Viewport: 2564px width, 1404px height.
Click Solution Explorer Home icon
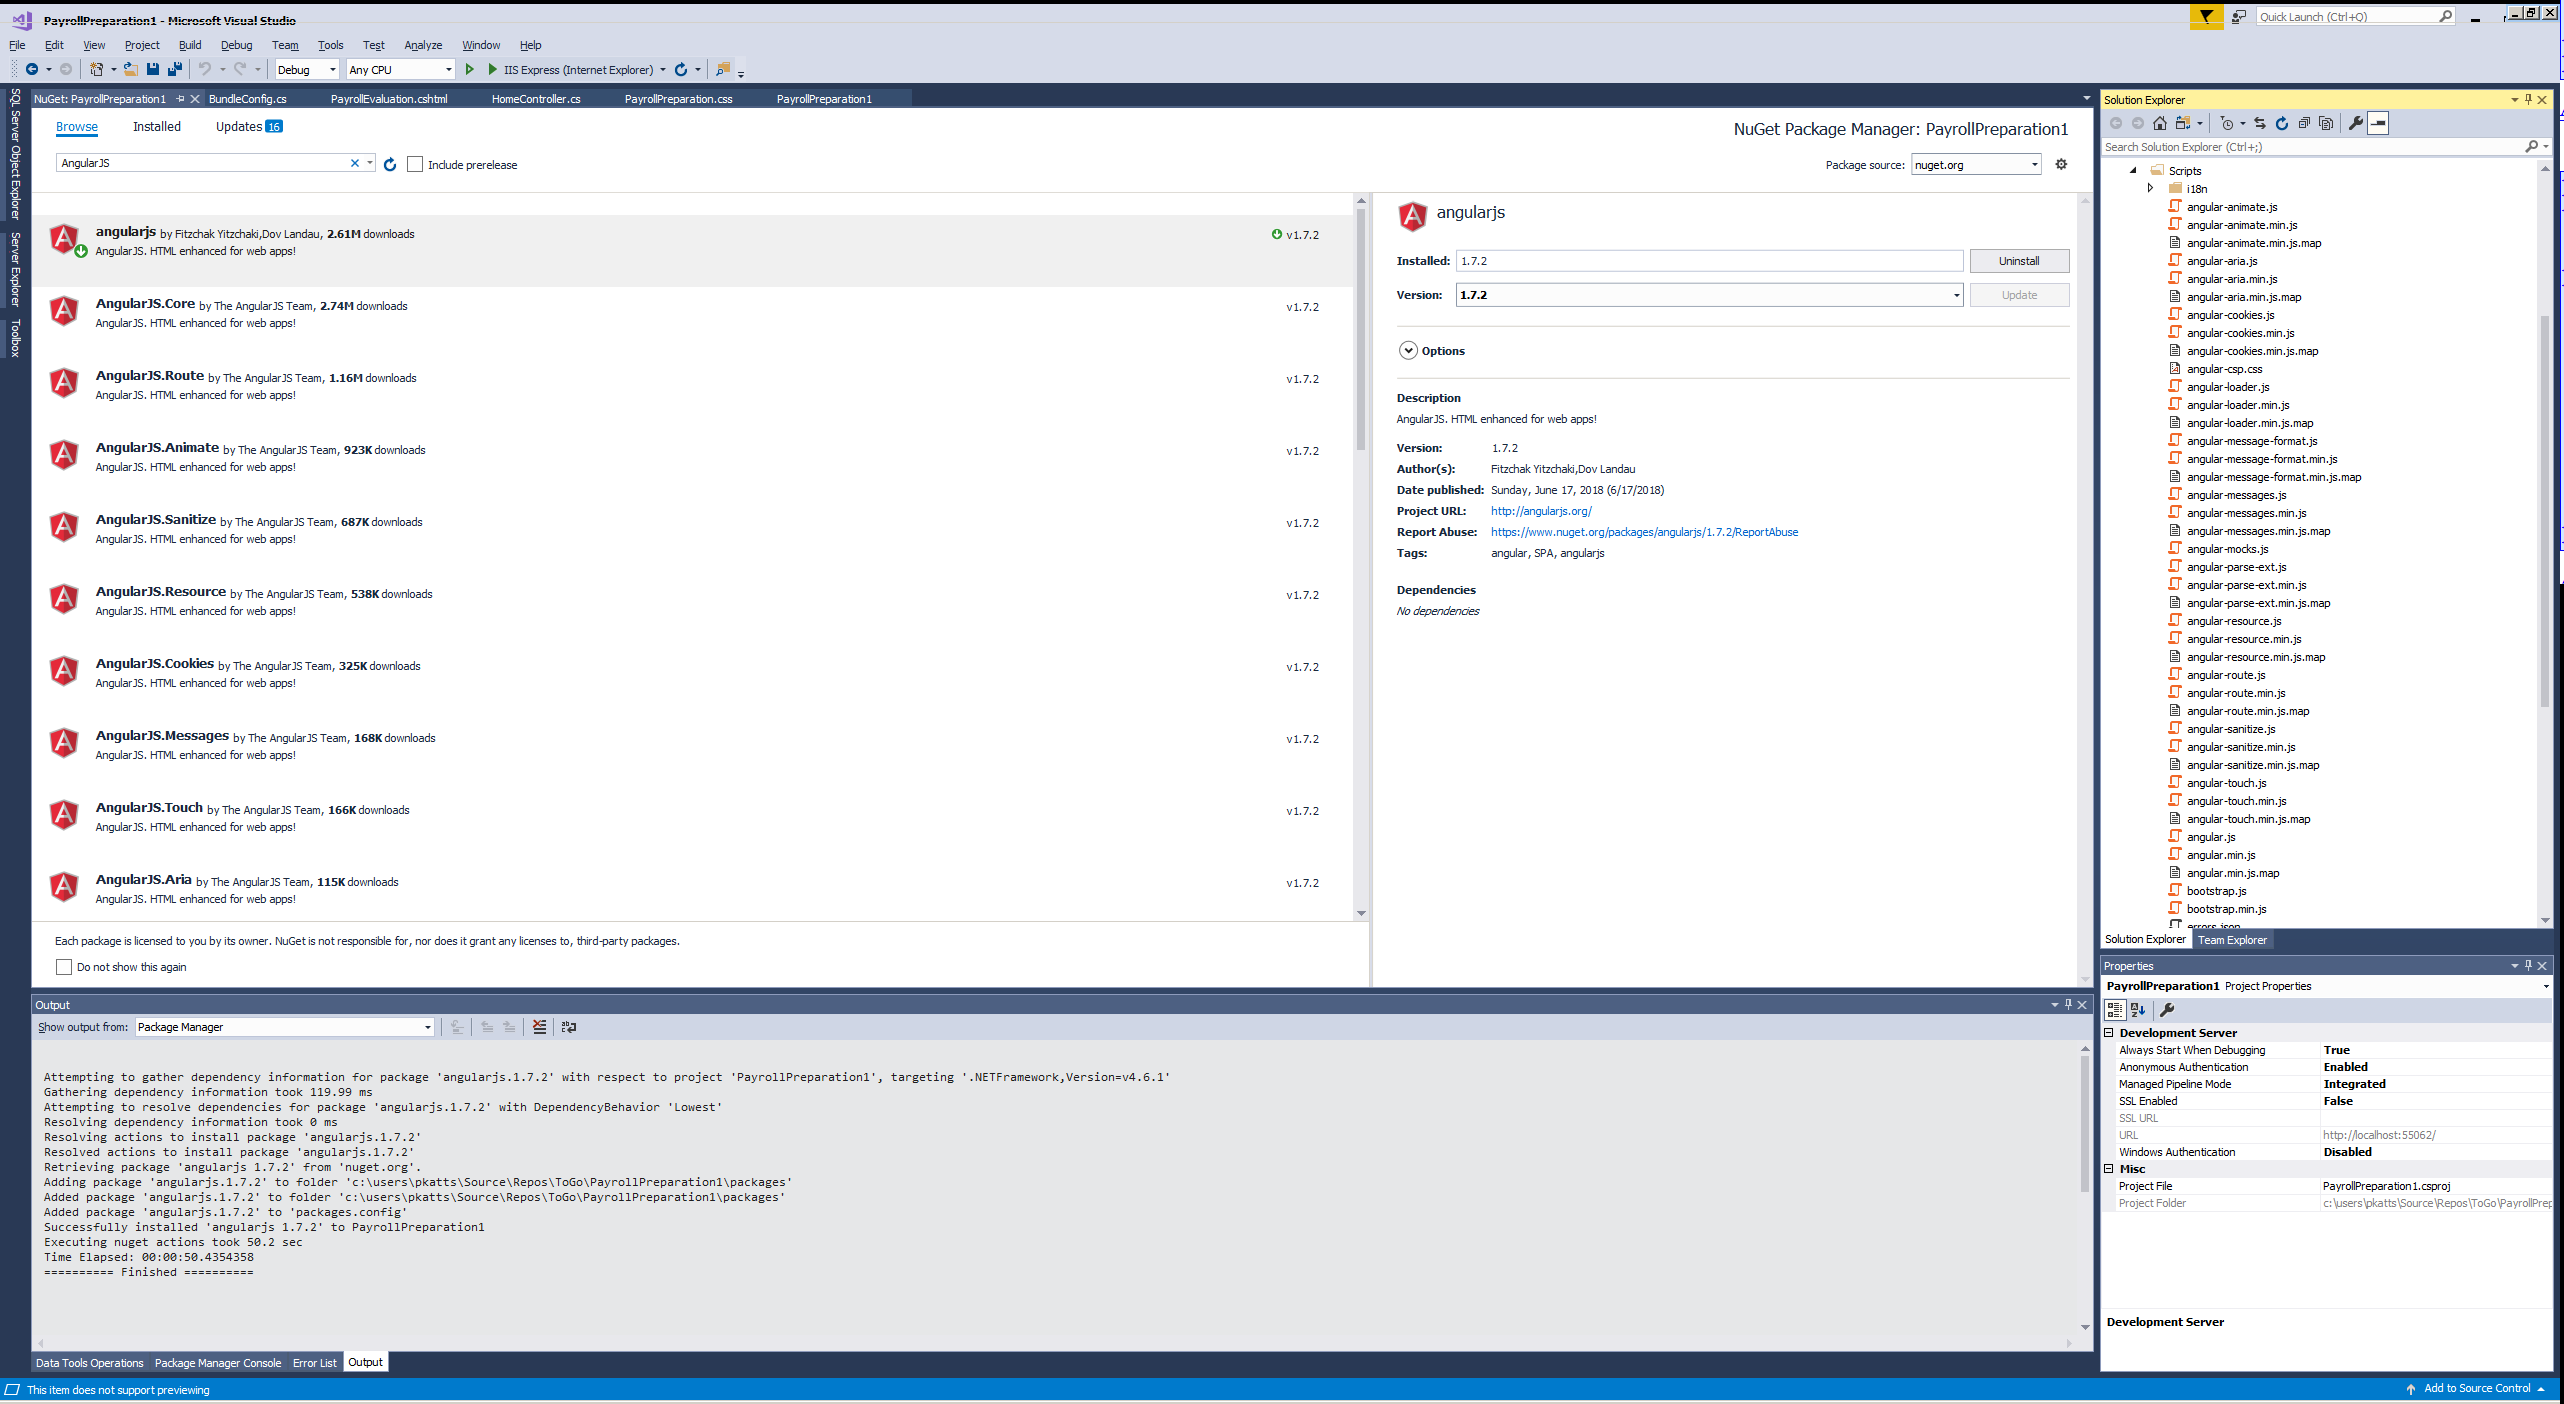(x=2160, y=123)
